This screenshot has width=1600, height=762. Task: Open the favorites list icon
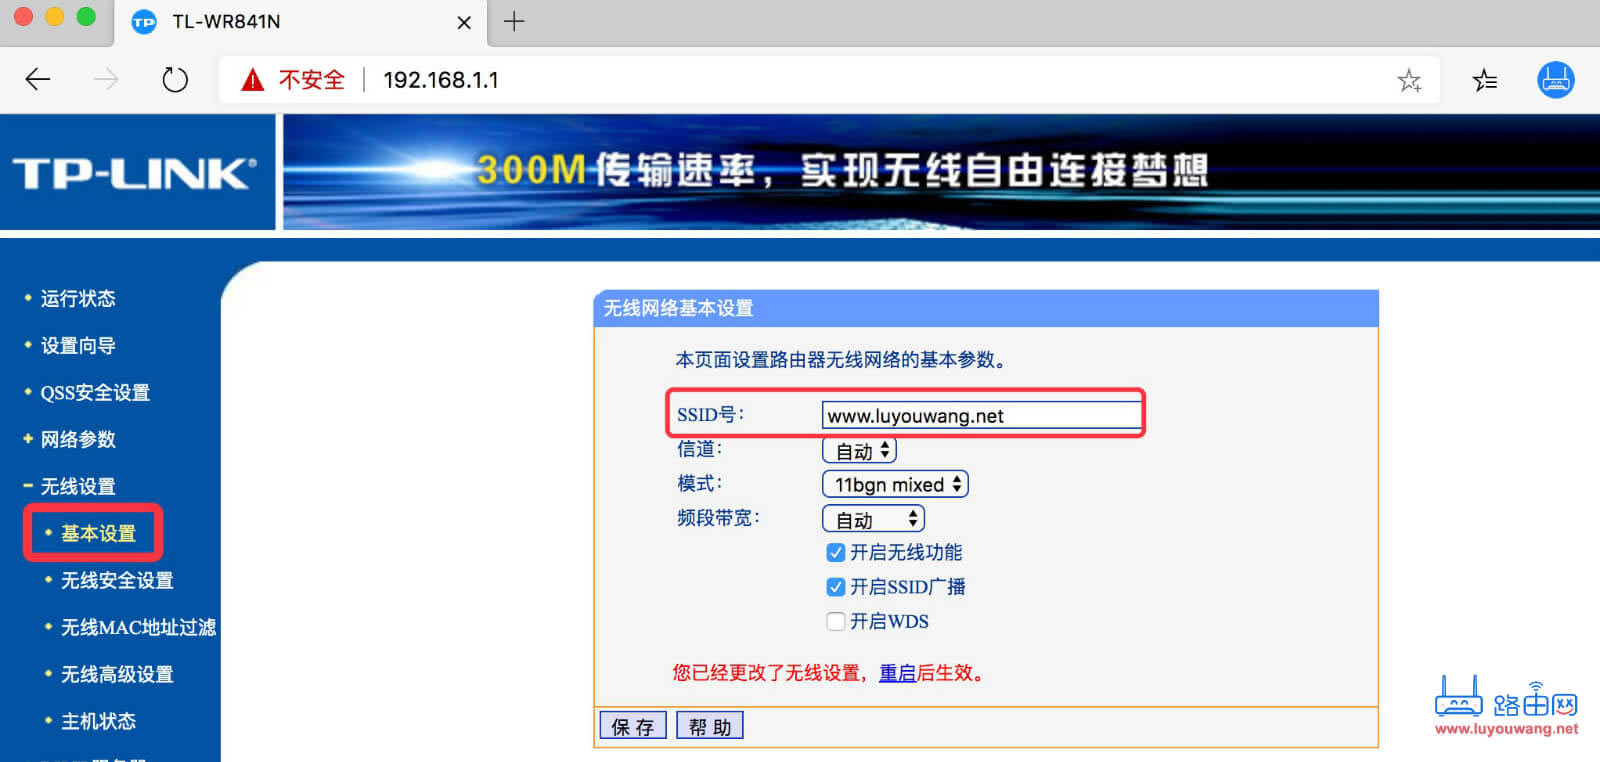tap(1485, 80)
